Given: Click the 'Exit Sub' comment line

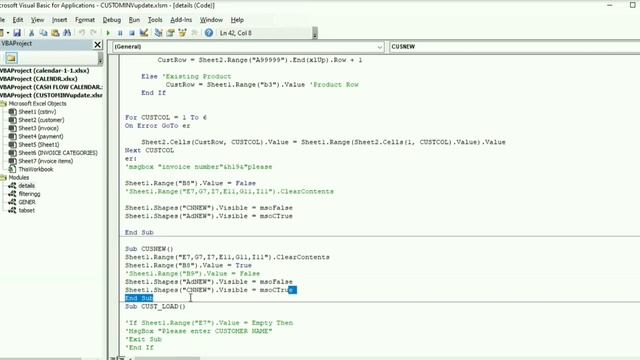Looking at the screenshot, I should [143, 340].
